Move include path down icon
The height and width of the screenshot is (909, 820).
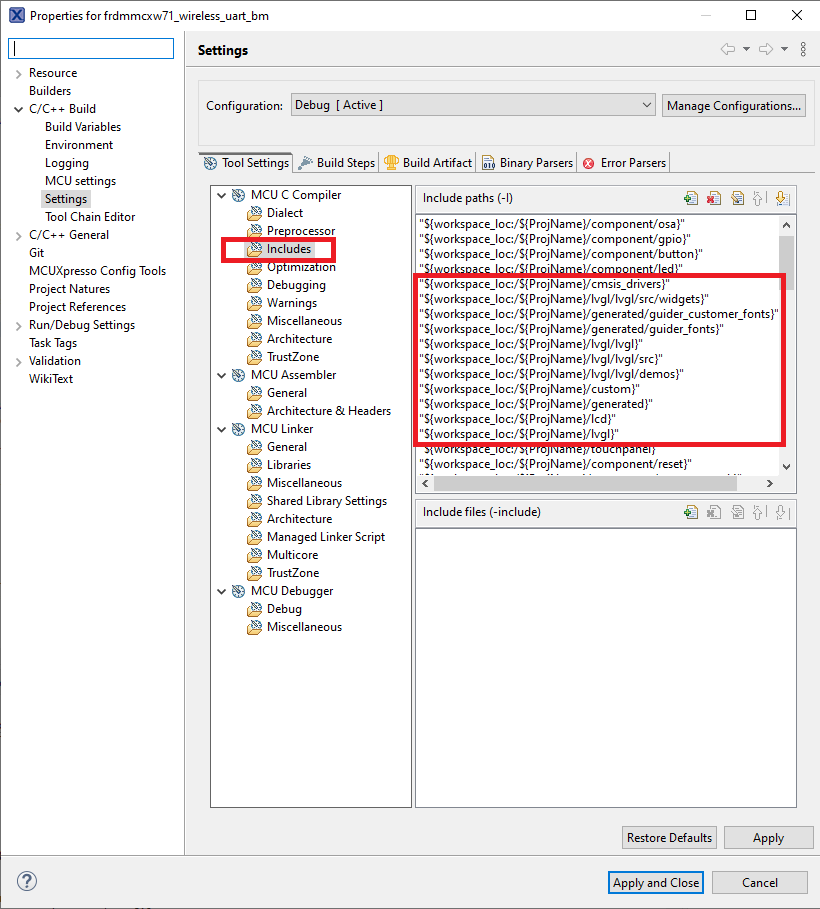click(782, 198)
